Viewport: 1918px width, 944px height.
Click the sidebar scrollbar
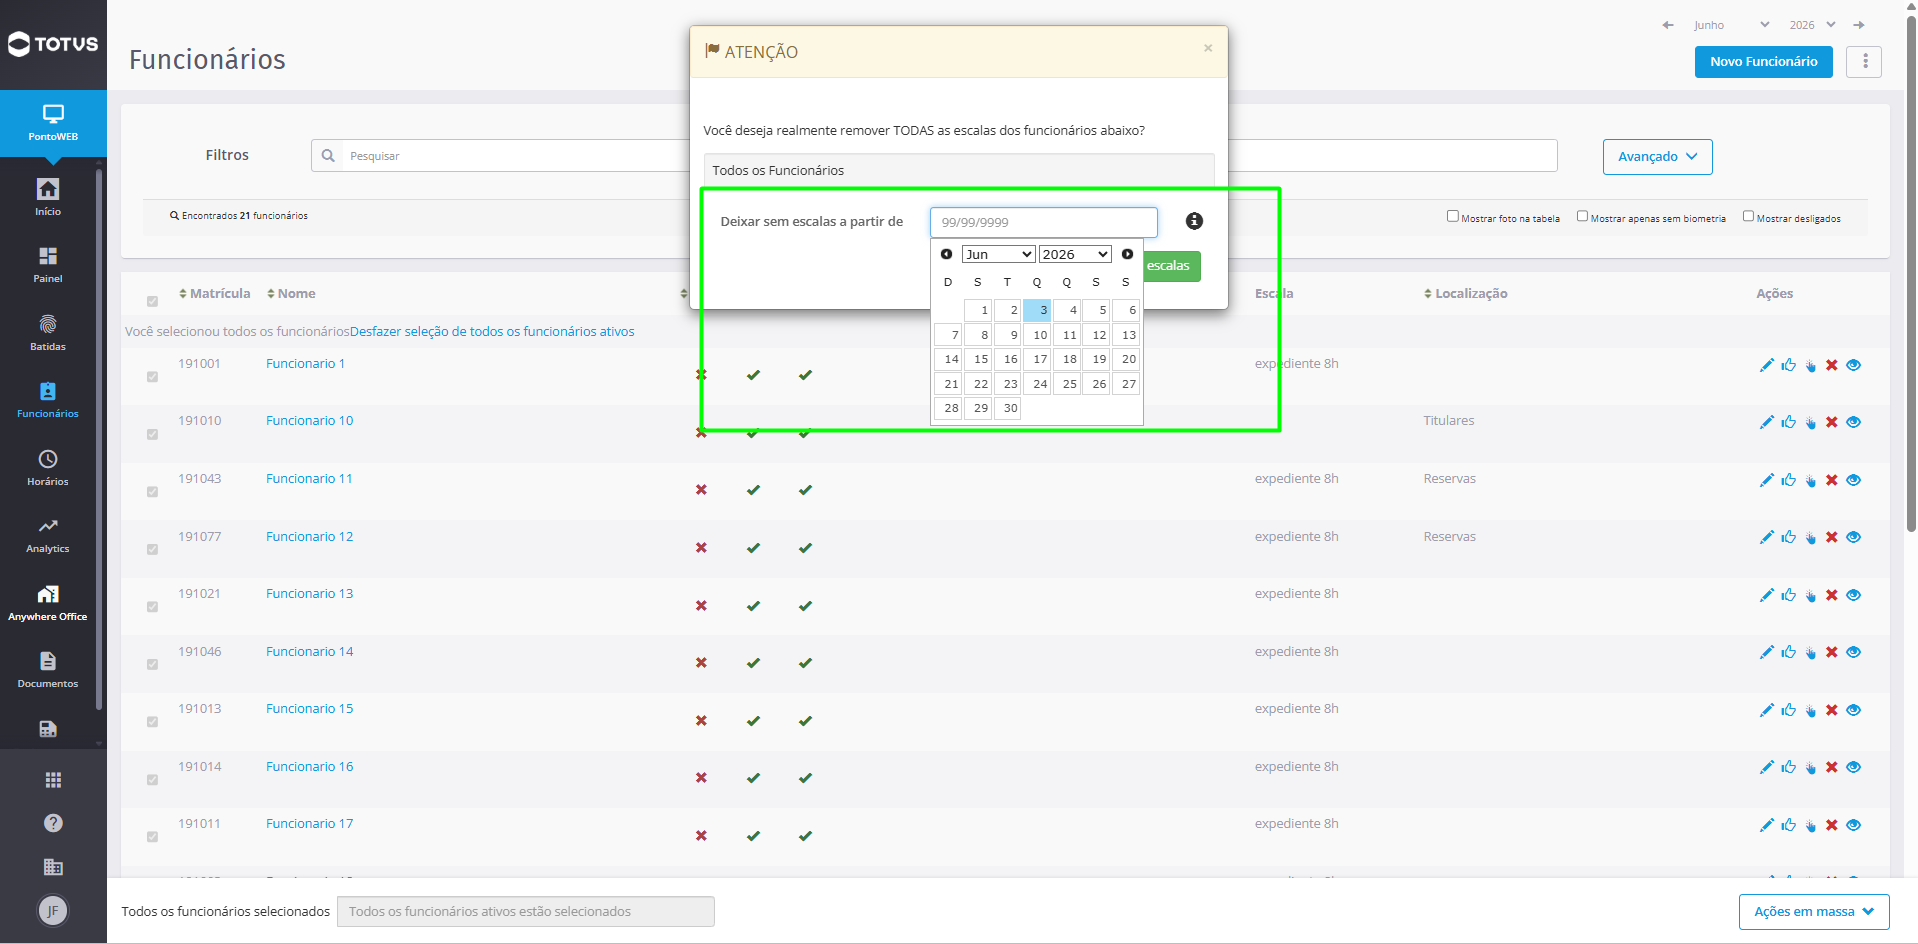[99, 440]
